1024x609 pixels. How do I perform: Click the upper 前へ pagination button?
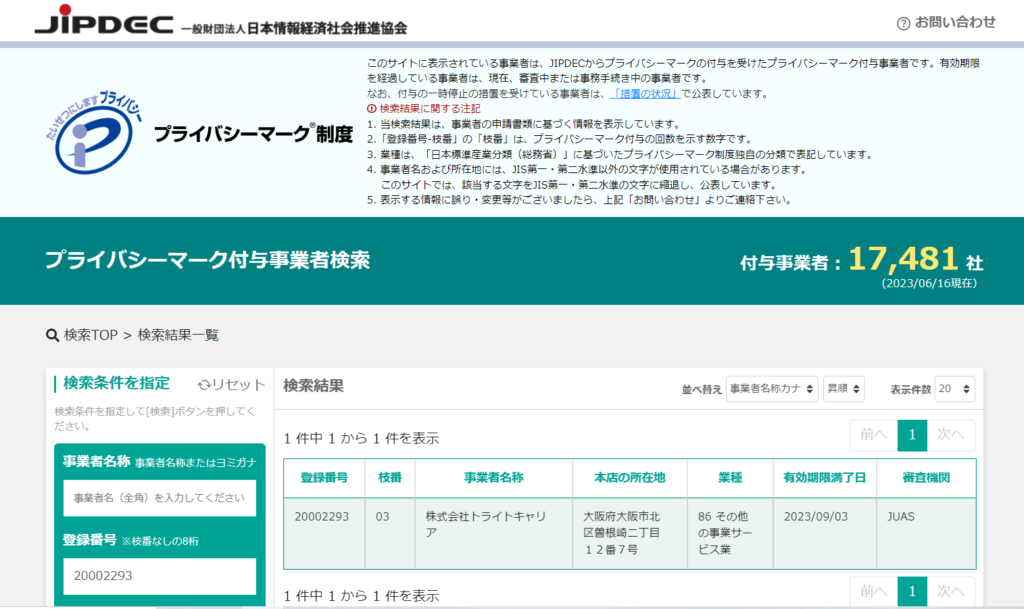pos(874,435)
